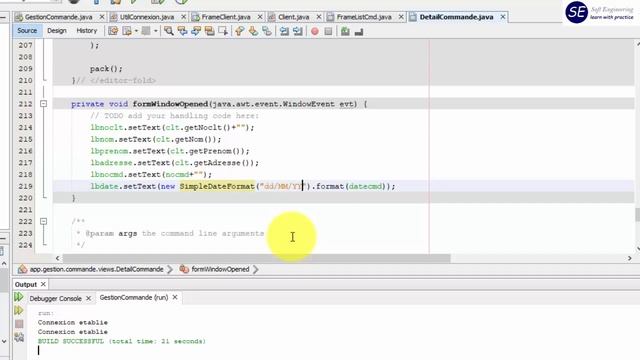This screenshot has width=640, height=360.
Task: Switch to GestionCommande.java editor tab
Action: (x=58, y=17)
